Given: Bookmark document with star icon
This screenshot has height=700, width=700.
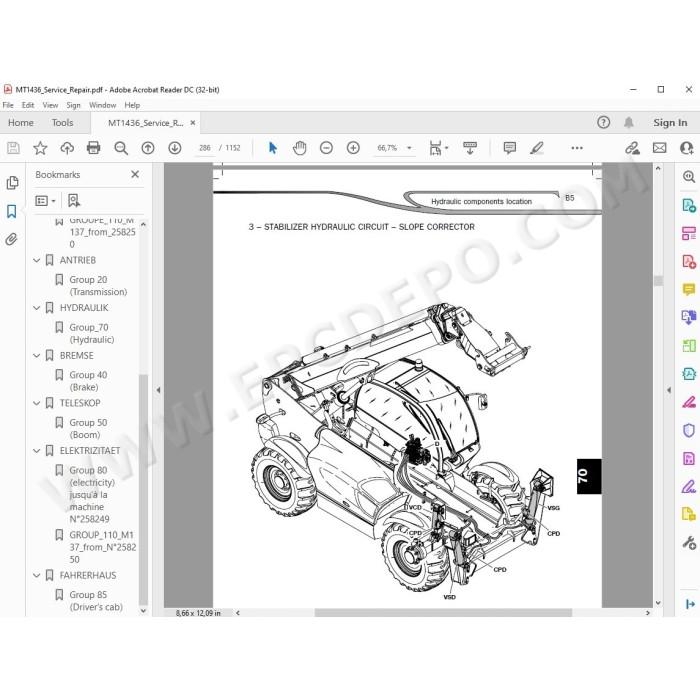Looking at the screenshot, I should tap(40, 148).
